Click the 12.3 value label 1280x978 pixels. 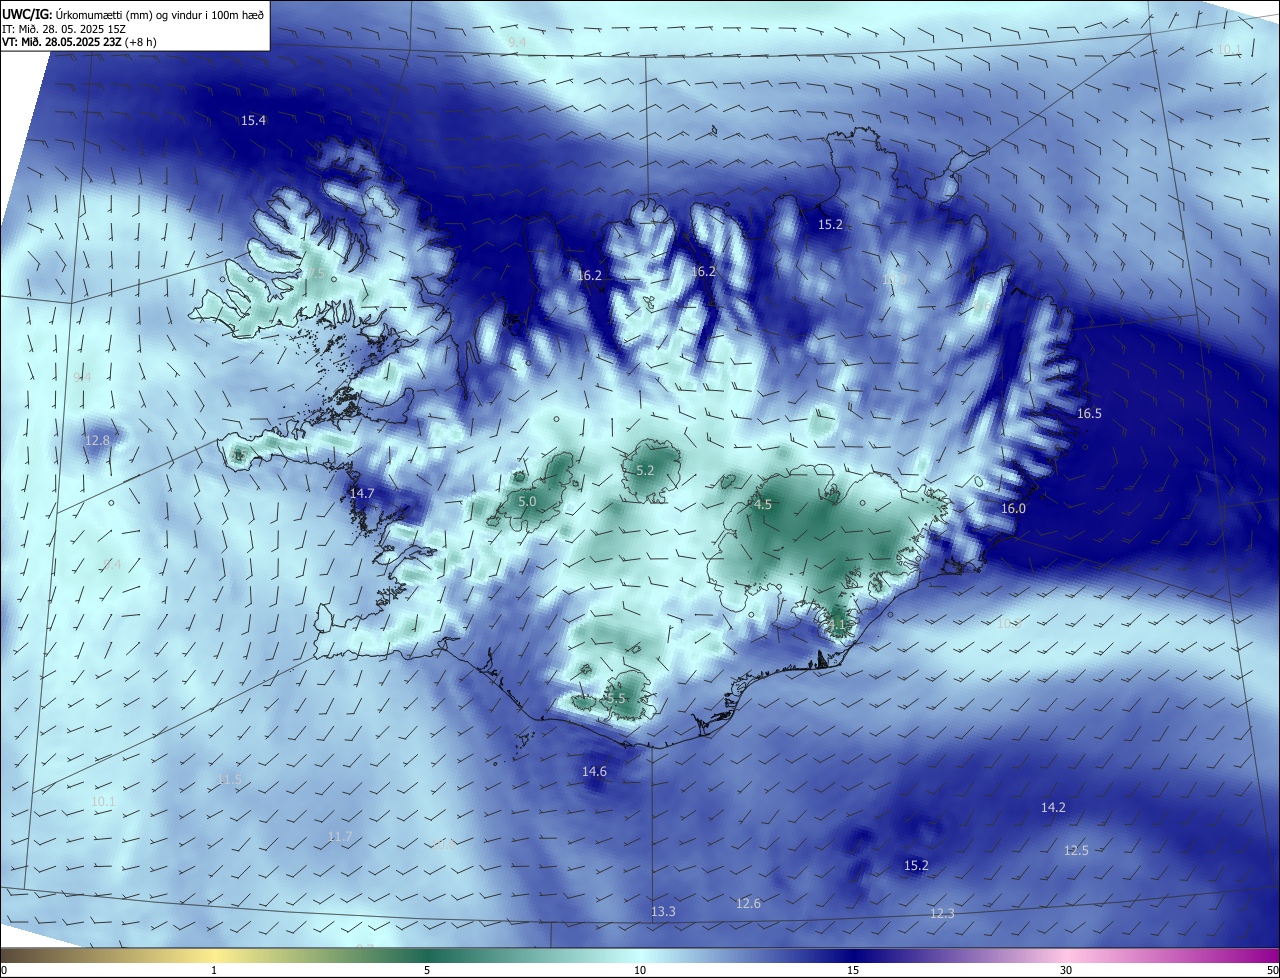click(x=942, y=913)
